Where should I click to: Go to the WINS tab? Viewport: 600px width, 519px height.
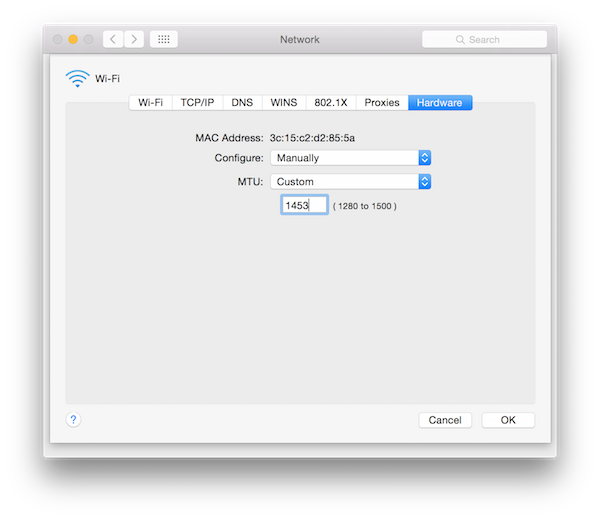click(284, 102)
